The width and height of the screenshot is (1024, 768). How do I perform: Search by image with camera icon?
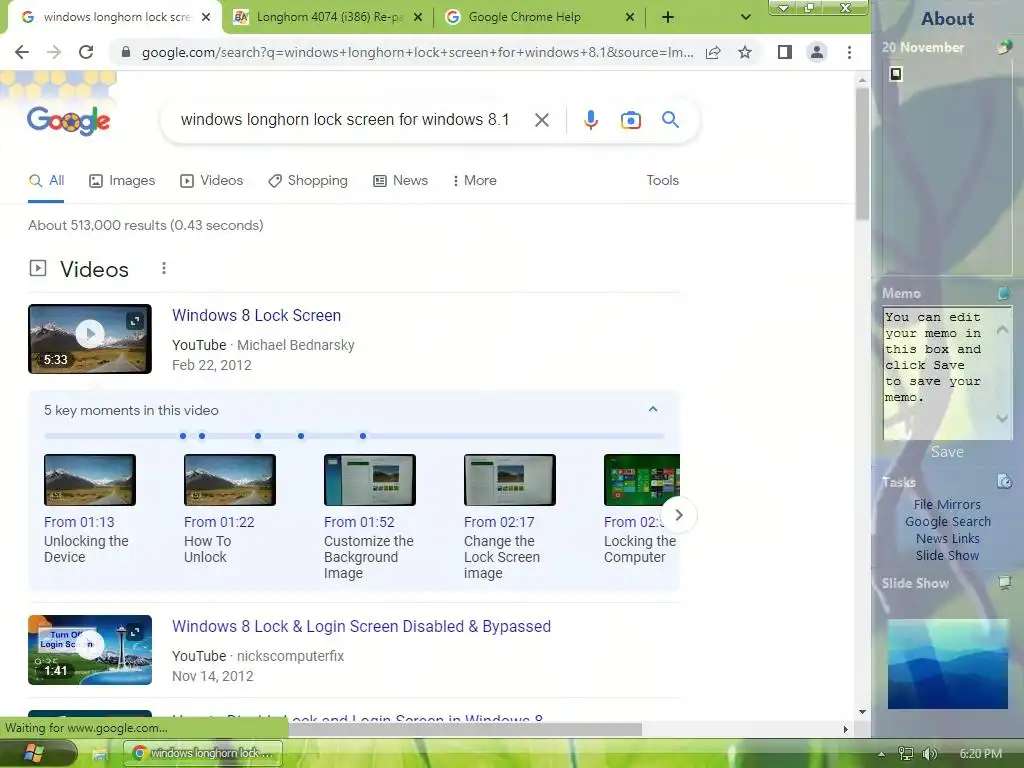[x=630, y=120]
